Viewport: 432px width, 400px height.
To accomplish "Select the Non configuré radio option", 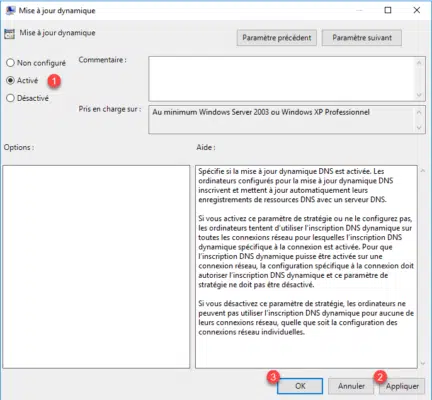I will click(11, 63).
